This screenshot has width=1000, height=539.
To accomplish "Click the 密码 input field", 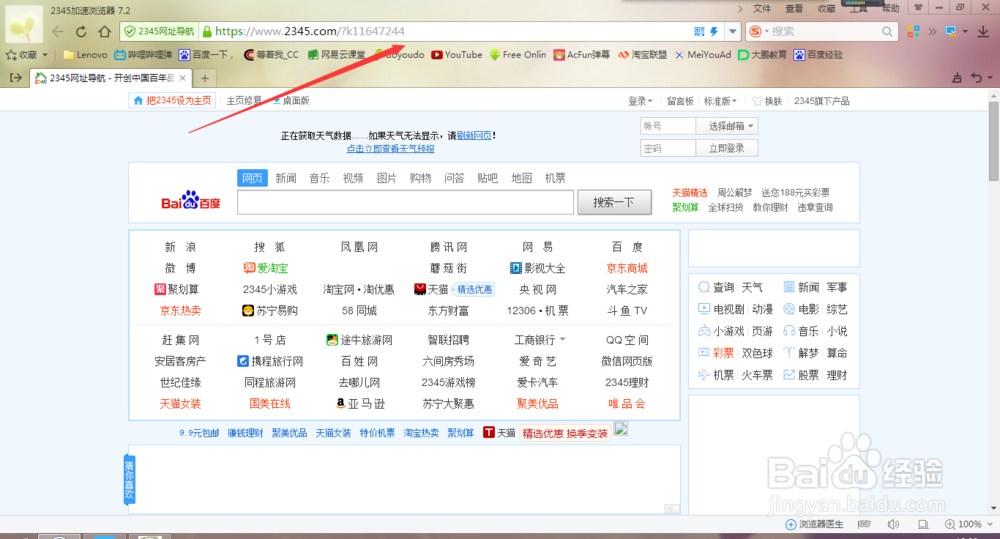I will click(x=667, y=148).
